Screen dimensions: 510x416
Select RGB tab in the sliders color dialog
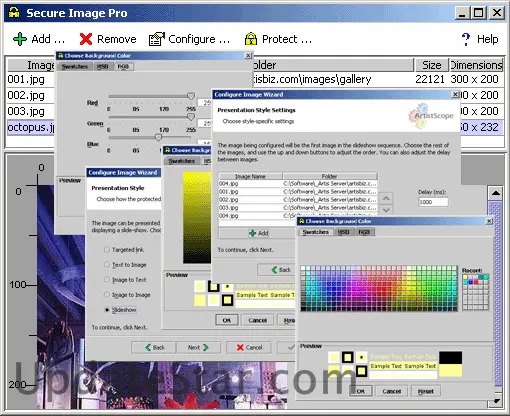click(123, 66)
